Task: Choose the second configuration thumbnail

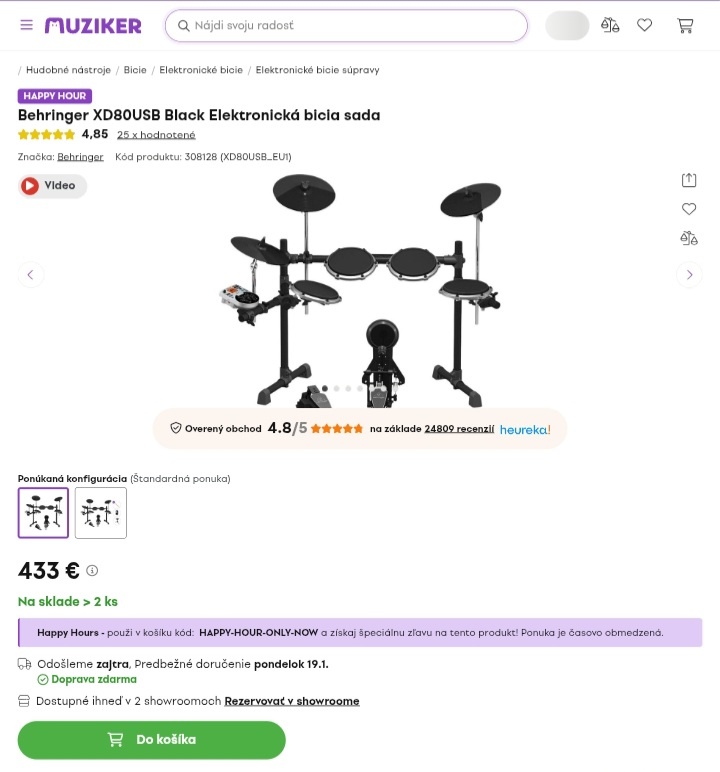Action: click(101, 513)
